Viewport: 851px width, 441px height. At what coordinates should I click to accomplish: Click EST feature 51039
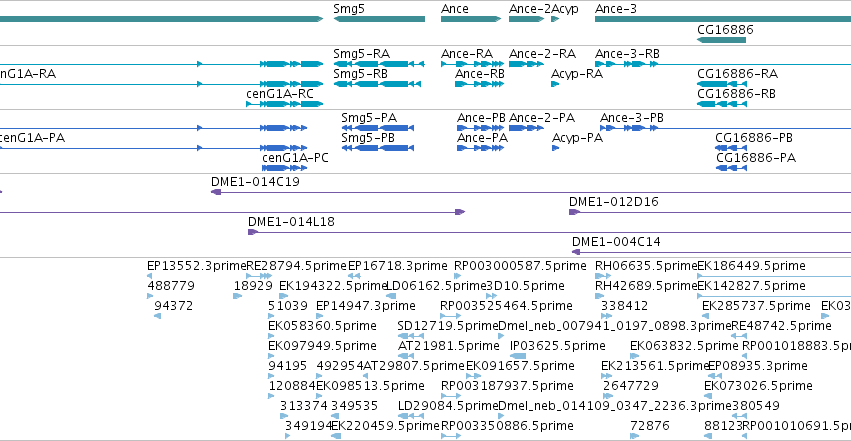(288, 306)
